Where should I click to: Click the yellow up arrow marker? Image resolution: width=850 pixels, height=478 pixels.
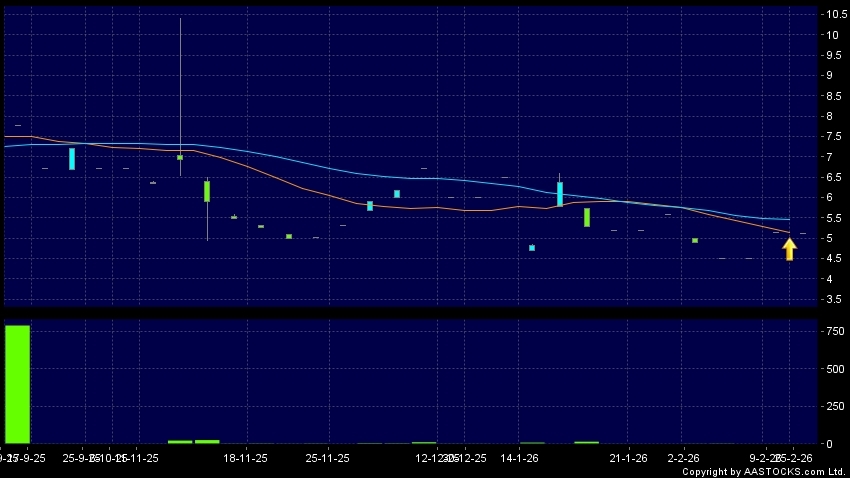coord(789,249)
